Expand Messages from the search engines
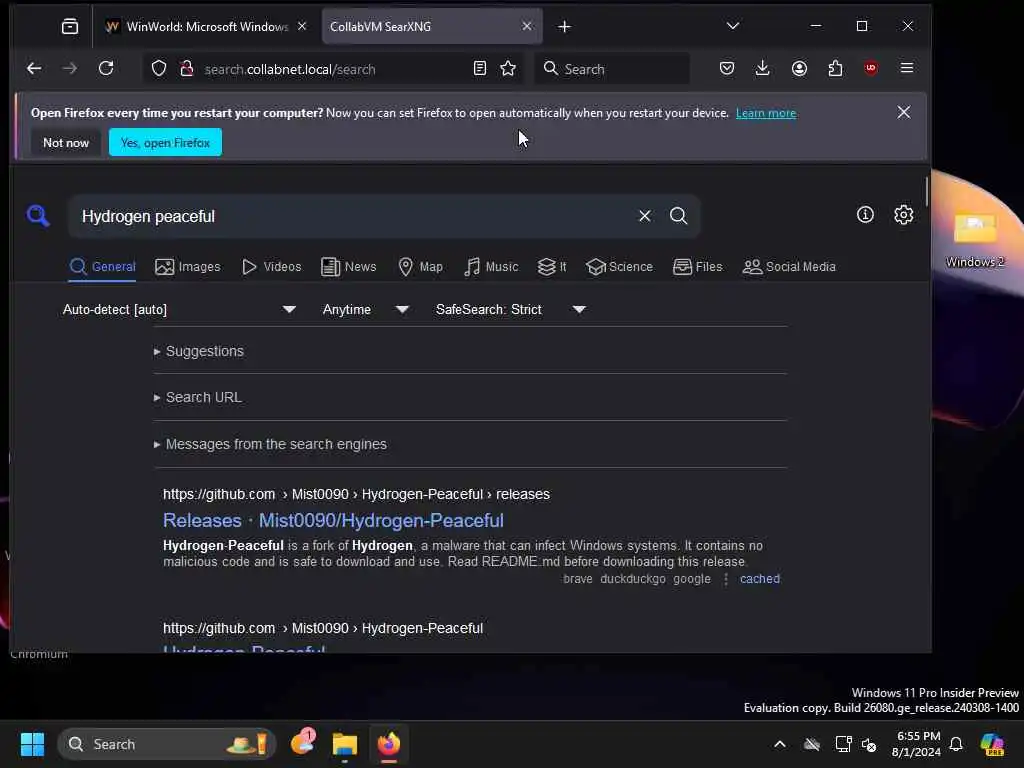 [x=270, y=444]
